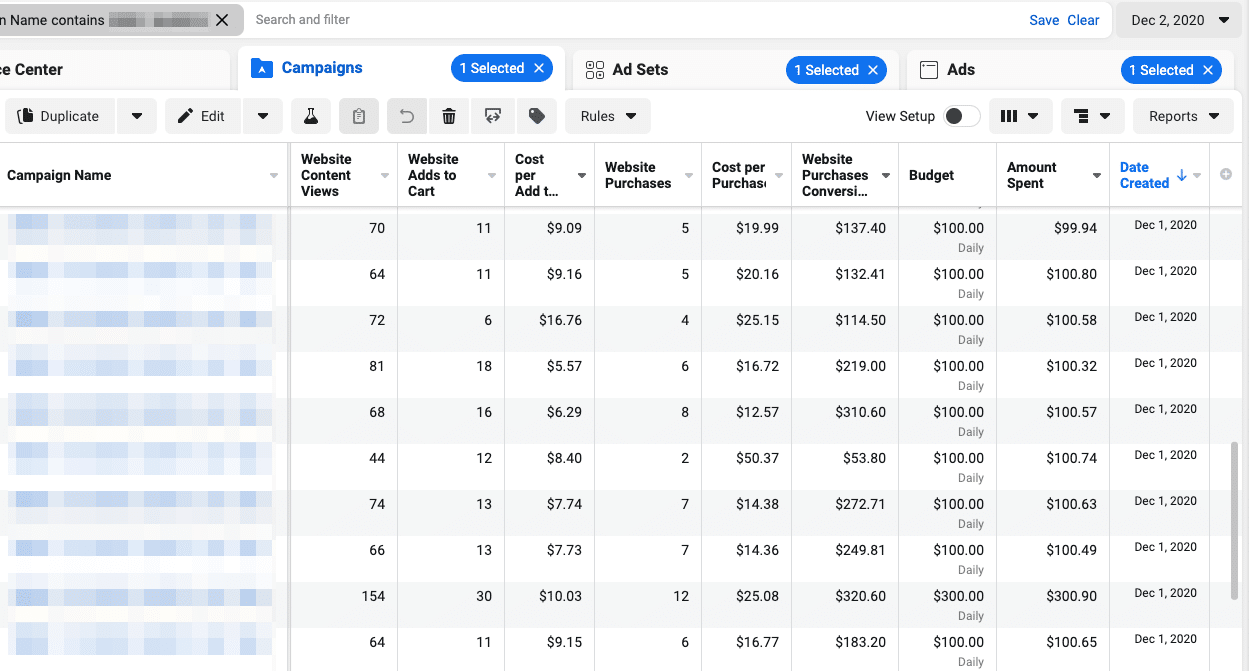This screenshot has height=671, width=1249.
Task: Open the columns layout dropdown
Action: pos(1020,116)
